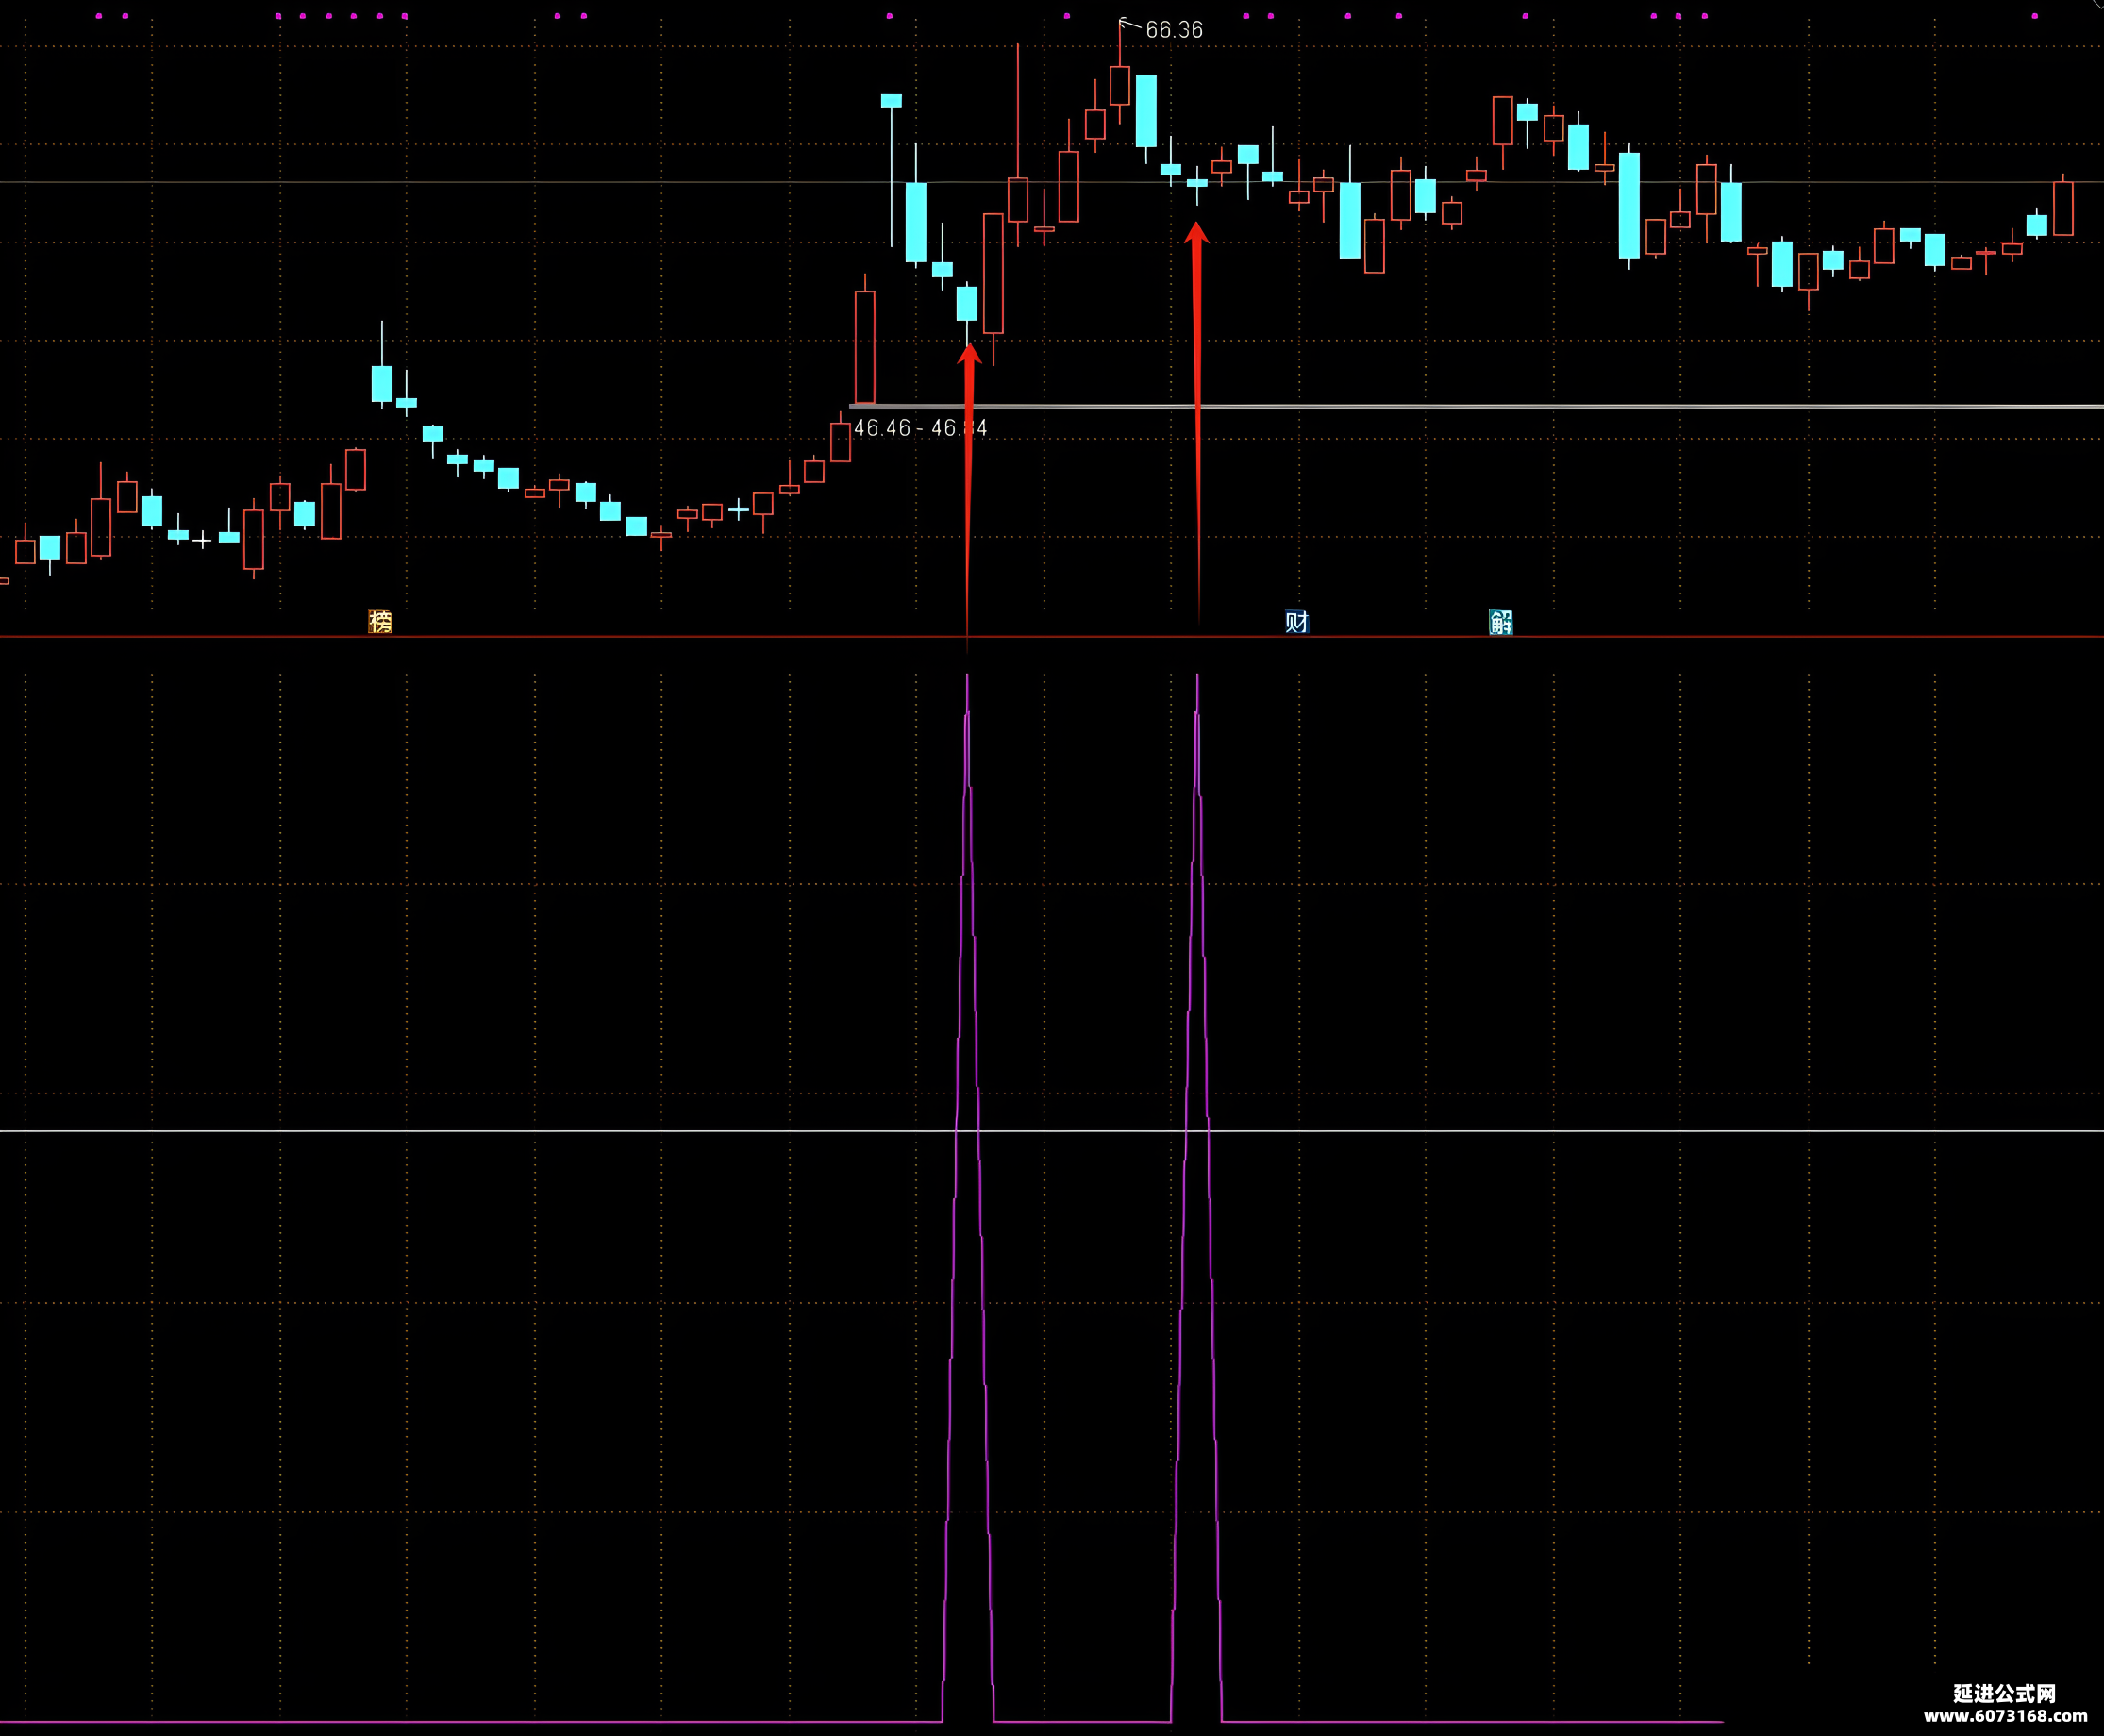This screenshot has height=1736, width=2104.
Task: Select the highest candlestick under 66.36
Action: pyautogui.click(x=1120, y=86)
